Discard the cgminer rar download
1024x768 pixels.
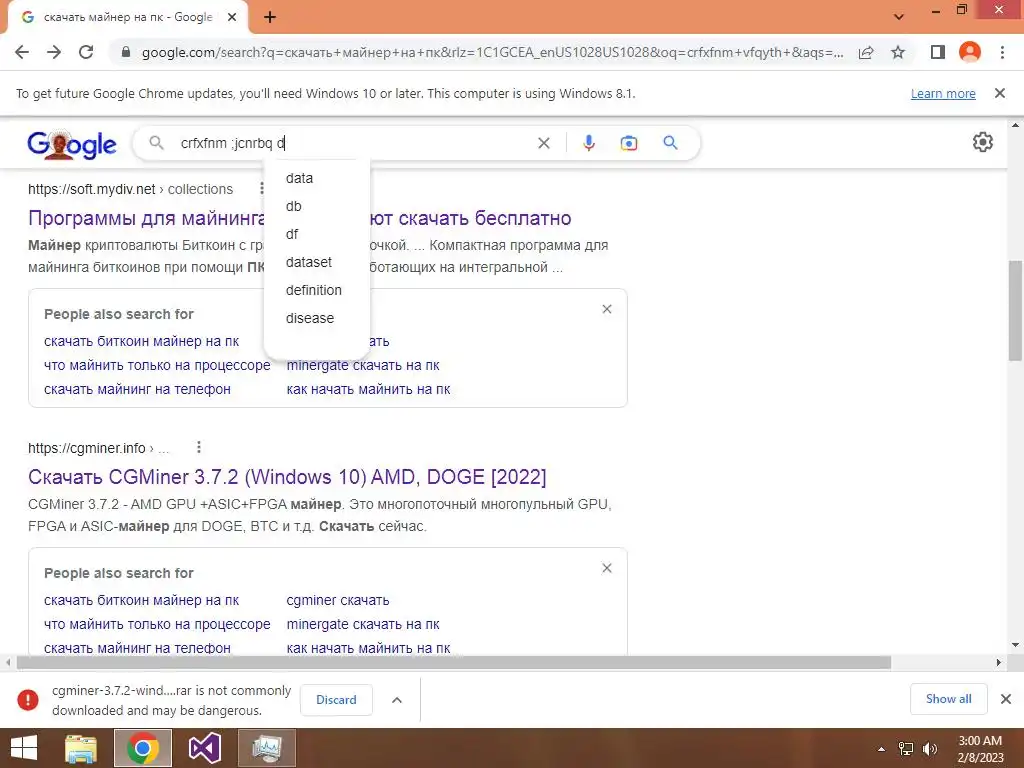click(336, 700)
